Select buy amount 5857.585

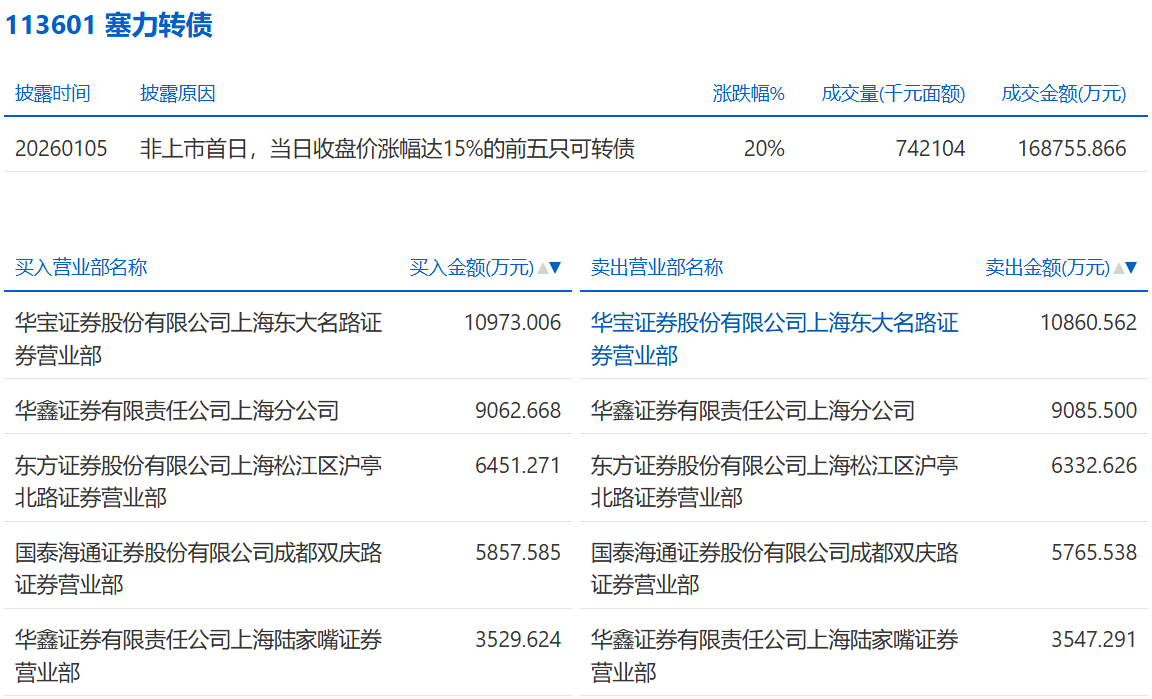pos(518,552)
